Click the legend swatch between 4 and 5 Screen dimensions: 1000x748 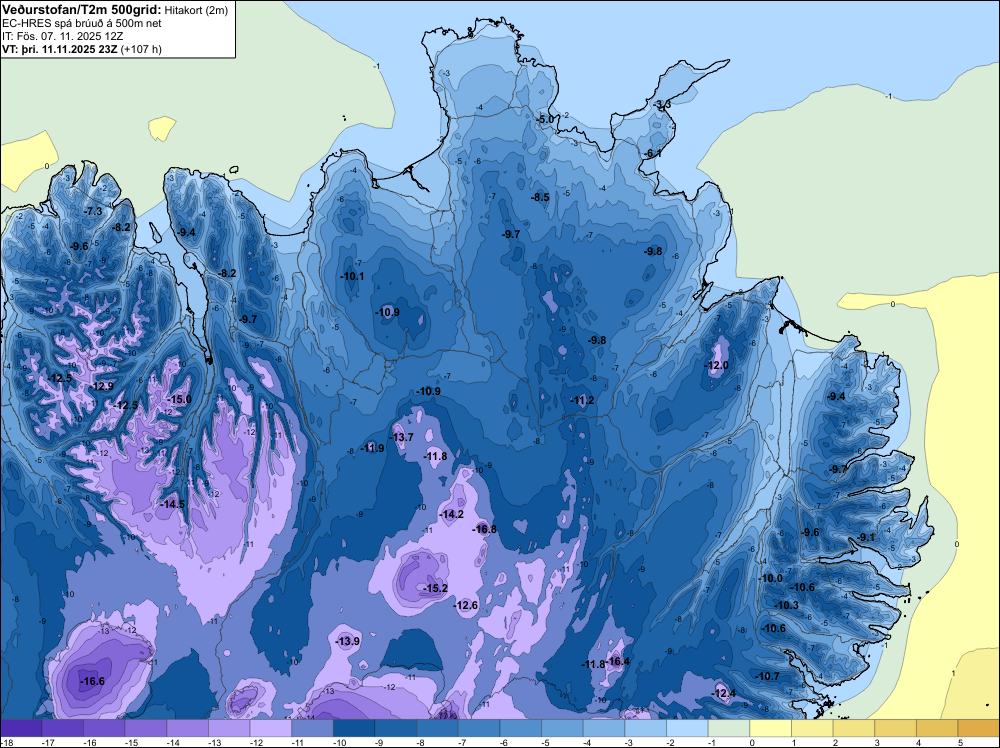937,728
